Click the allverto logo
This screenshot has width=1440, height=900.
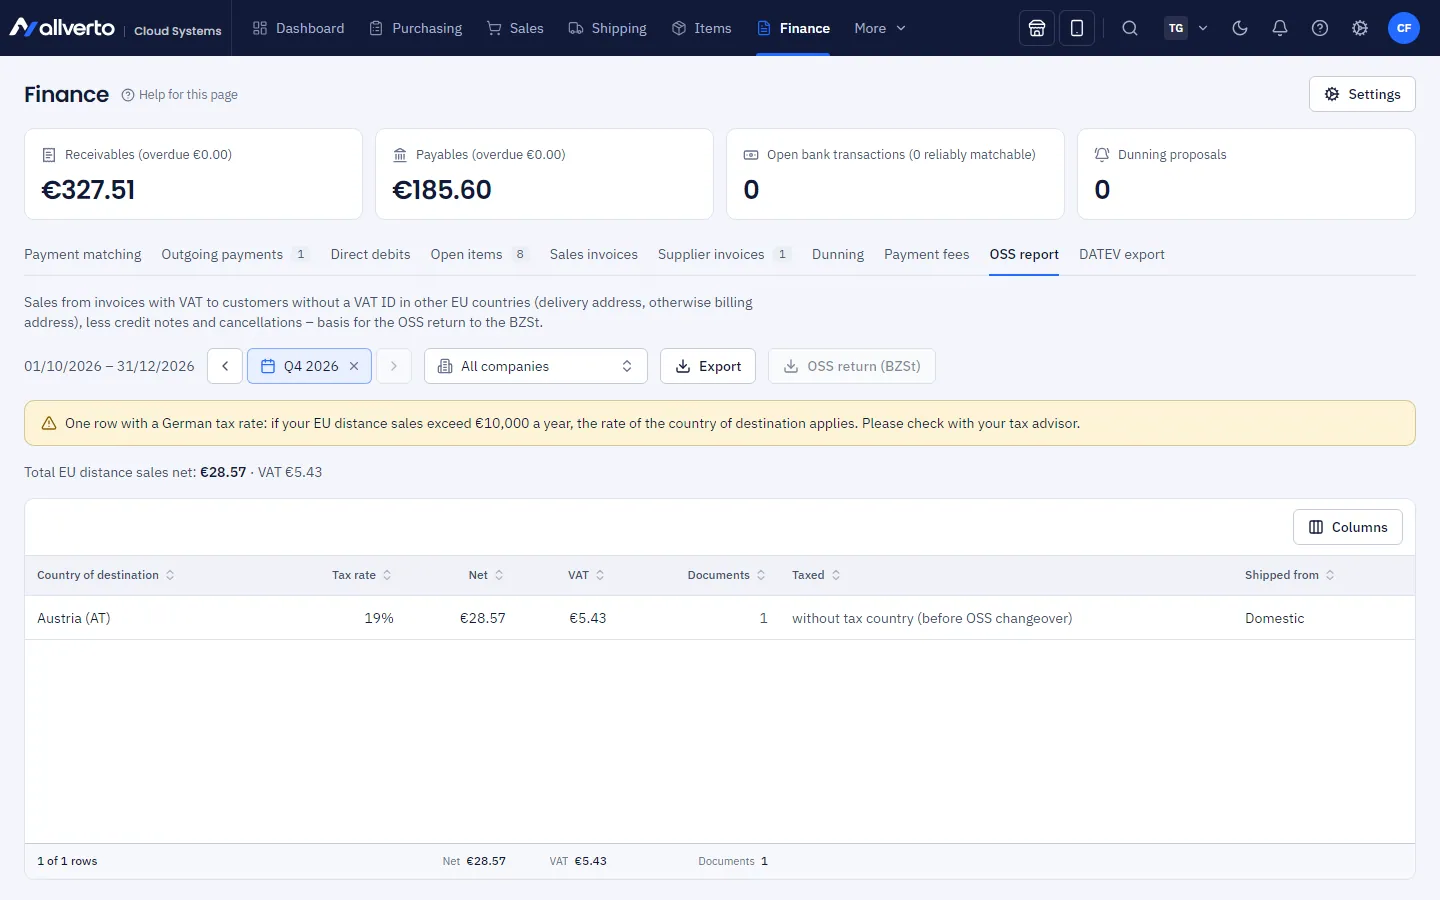pos(62,28)
